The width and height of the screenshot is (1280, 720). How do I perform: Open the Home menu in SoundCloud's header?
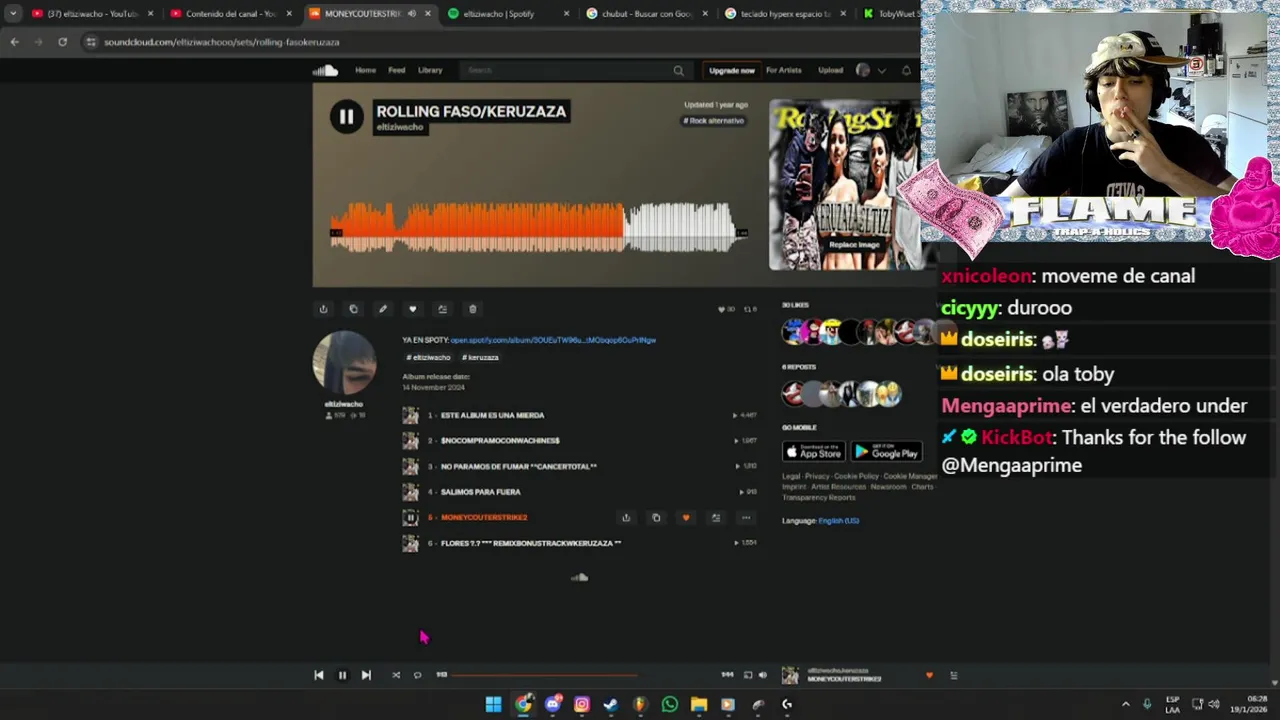pos(366,70)
